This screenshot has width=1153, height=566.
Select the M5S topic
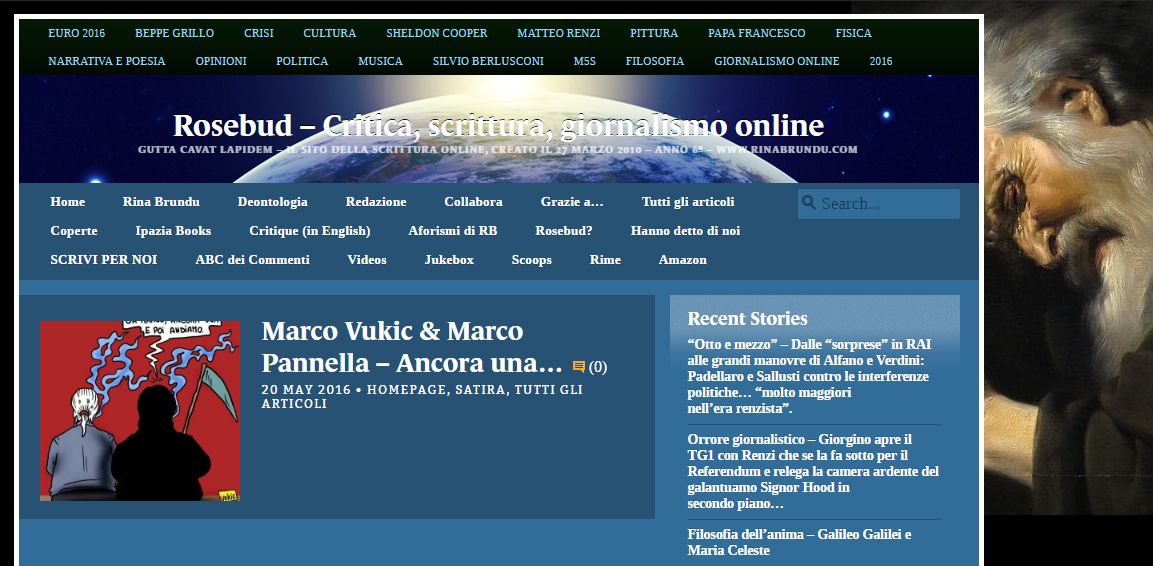pyautogui.click(x=585, y=61)
